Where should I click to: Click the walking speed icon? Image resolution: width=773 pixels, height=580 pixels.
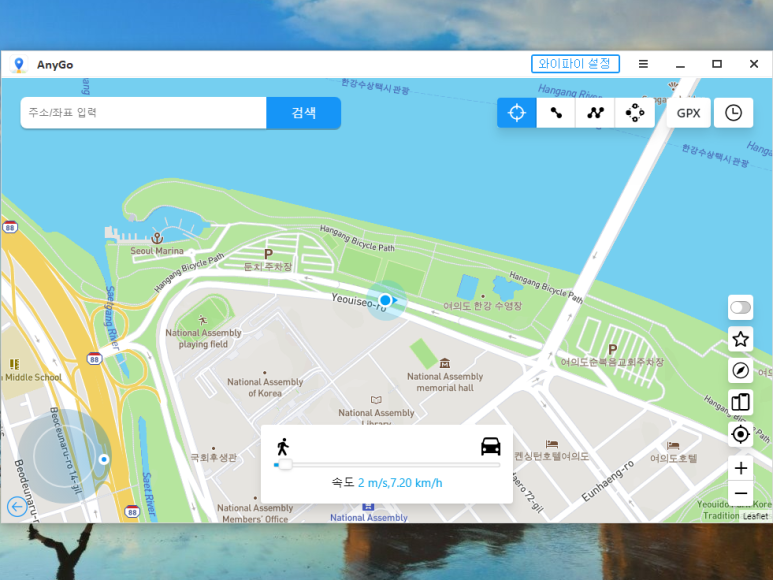tap(283, 446)
